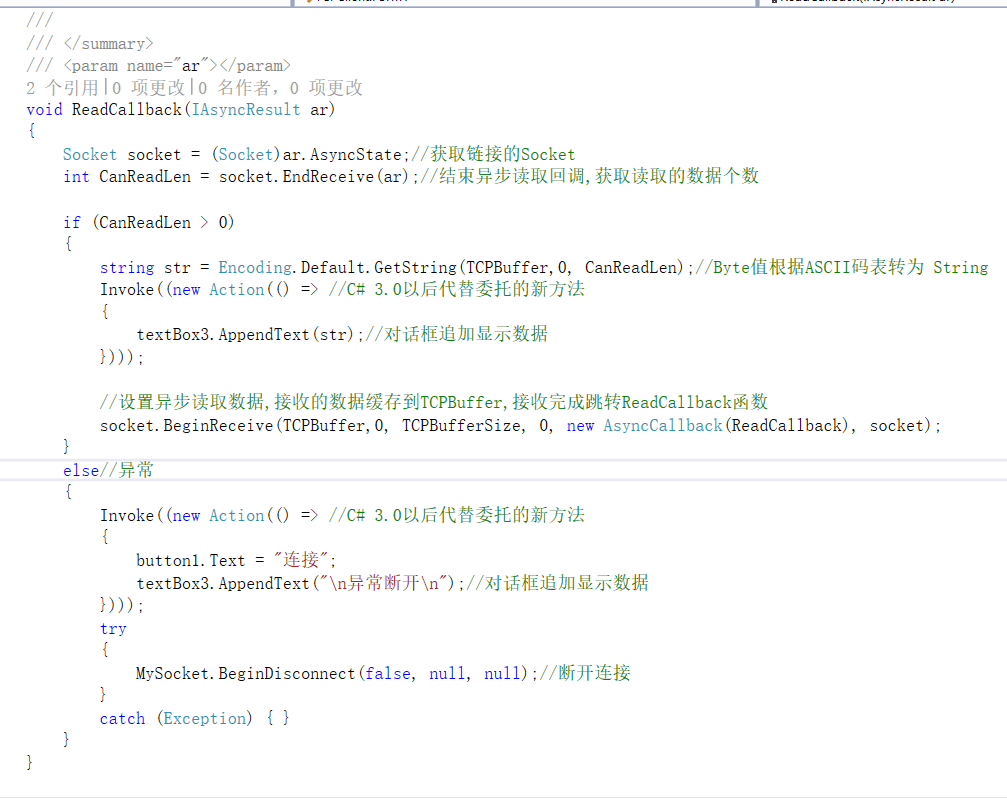Click the "int" keyword before CanReadLen
The width and height of the screenshot is (1007, 798).
pos(76,177)
